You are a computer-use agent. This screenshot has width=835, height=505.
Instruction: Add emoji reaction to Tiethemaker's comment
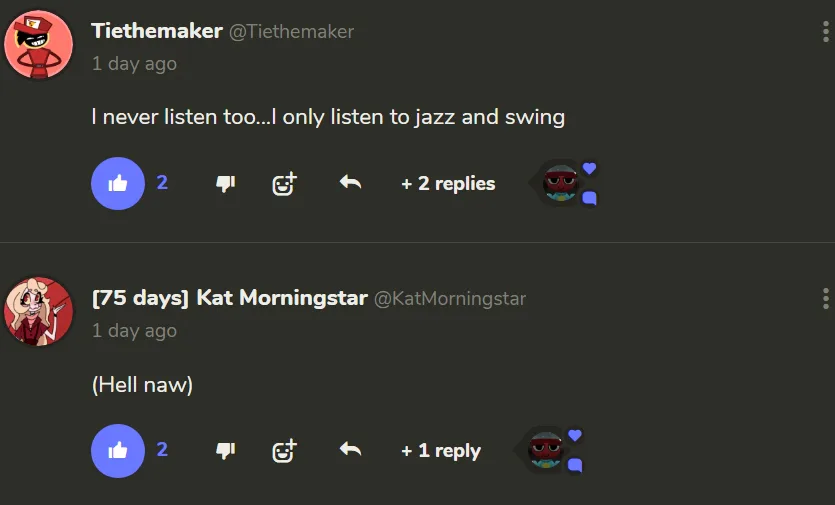[x=285, y=184]
